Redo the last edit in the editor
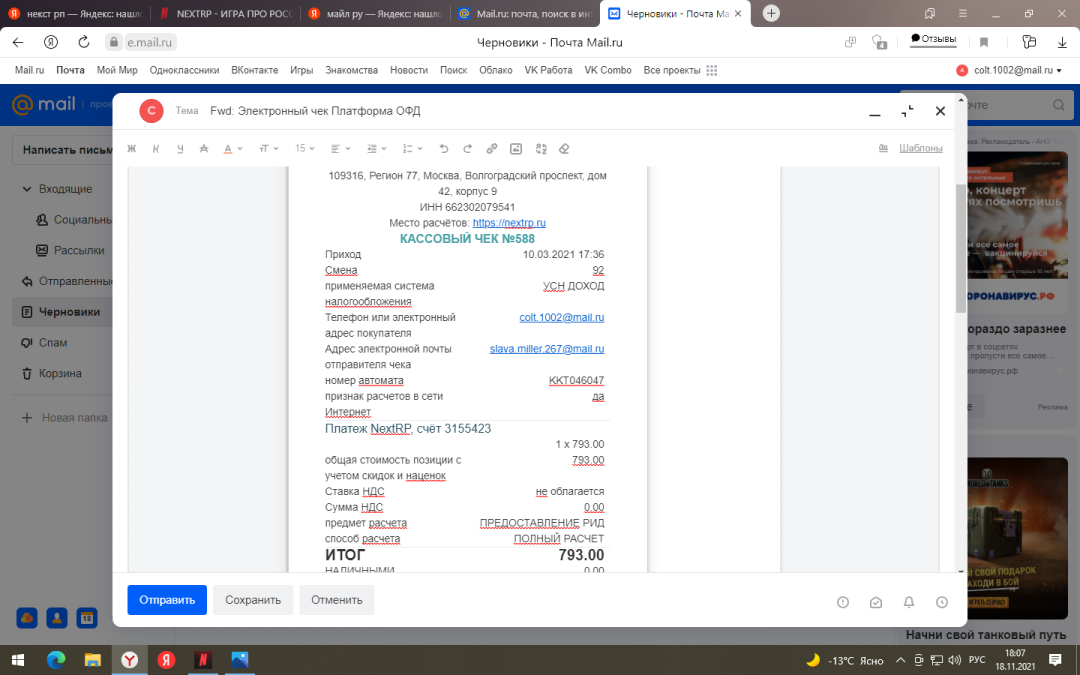 point(468,148)
